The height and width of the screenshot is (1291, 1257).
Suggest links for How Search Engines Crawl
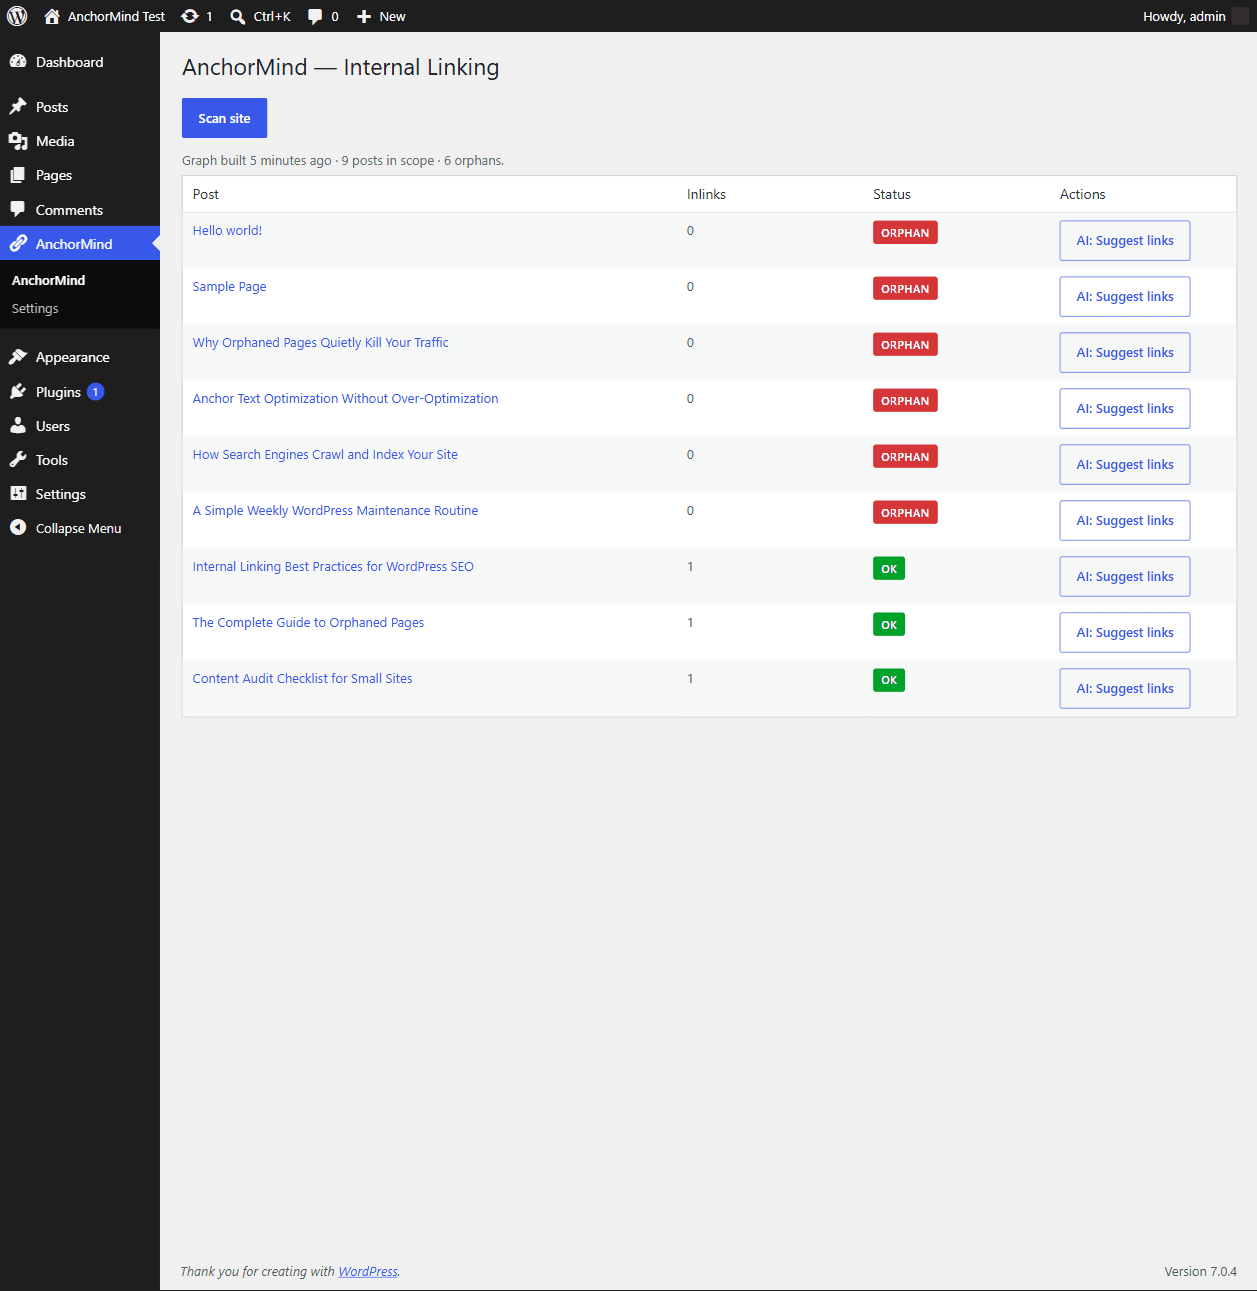pos(1125,465)
